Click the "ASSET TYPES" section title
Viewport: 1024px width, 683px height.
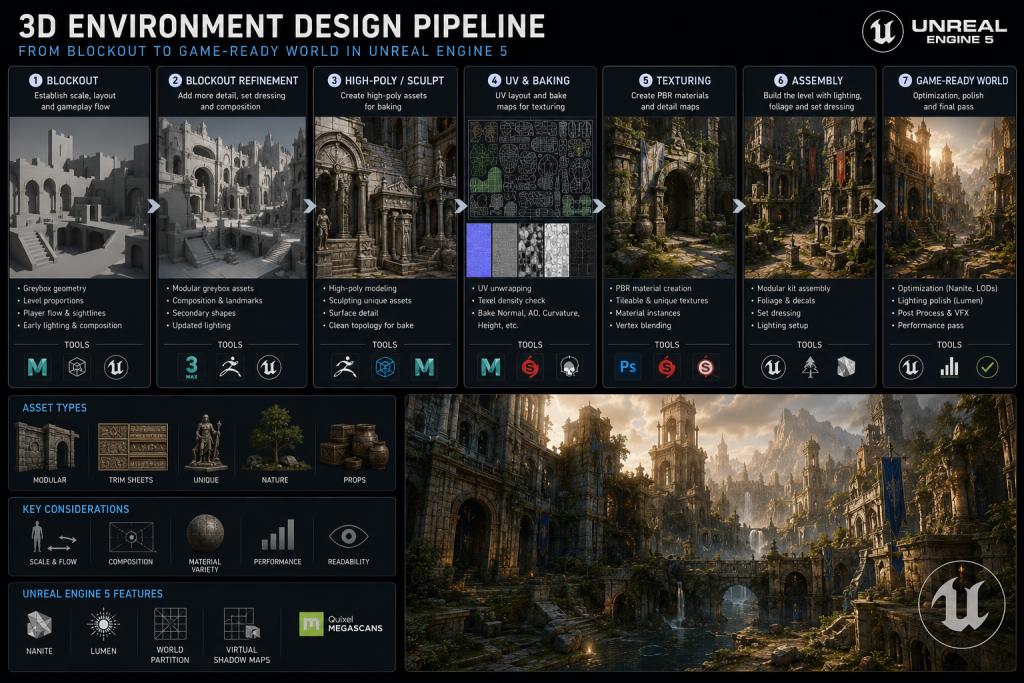(54, 407)
